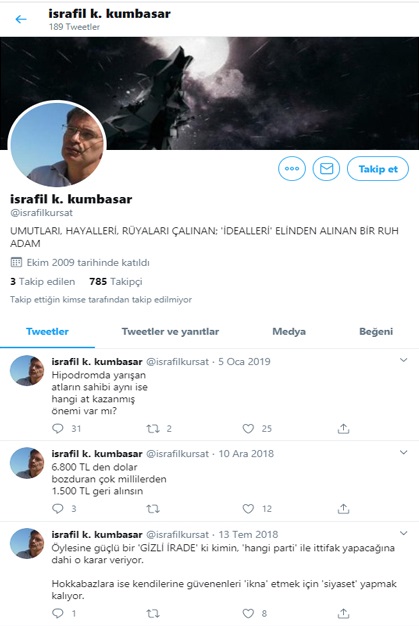The width and height of the screenshot is (419, 626).
Task: Share the 13 Tem 2018 tweet
Action: [343, 613]
